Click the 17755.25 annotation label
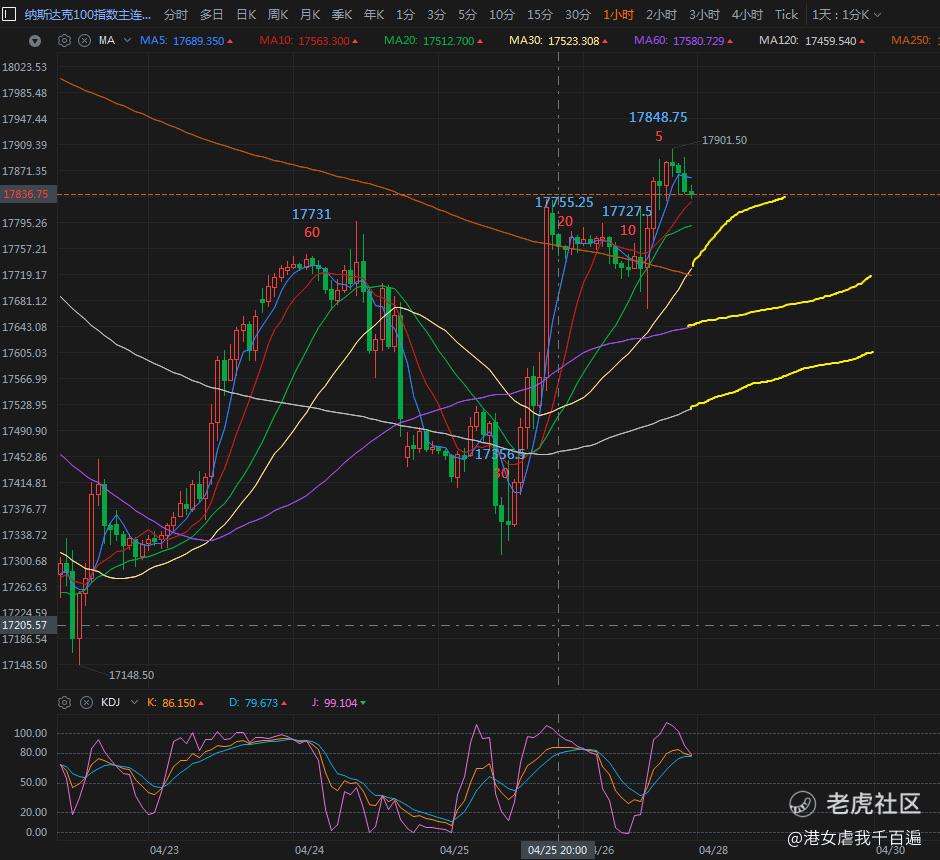The height and width of the screenshot is (860, 940). pos(564,202)
